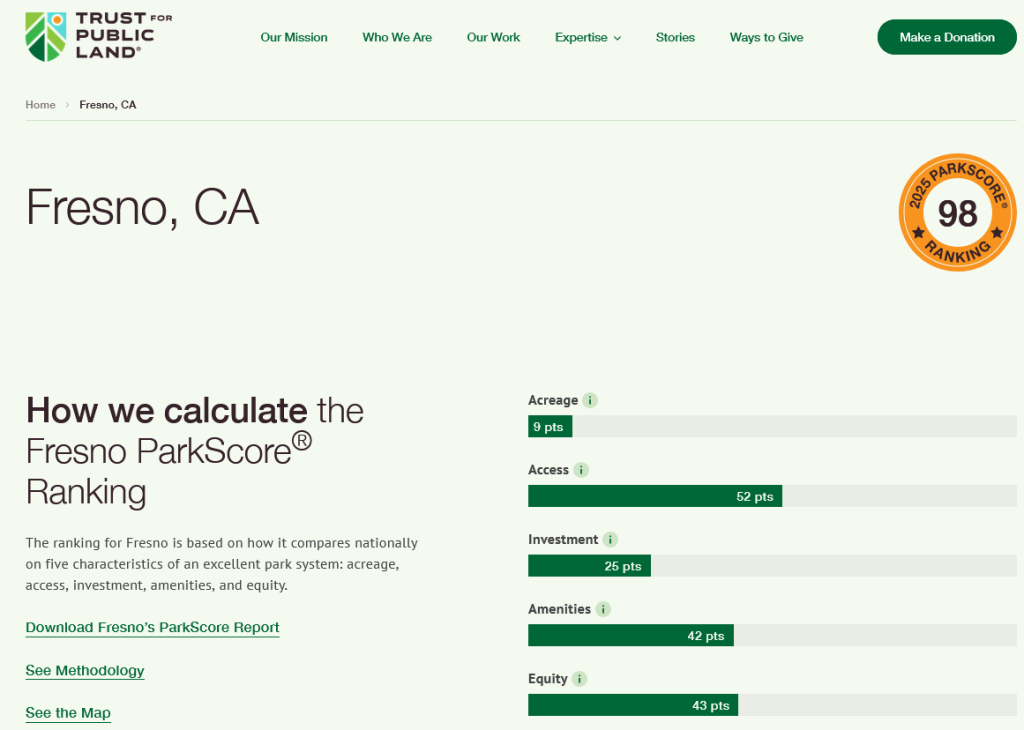Go to Home via breadcrumb
This screenshot has height=730, width=1024.
(40, 104)
